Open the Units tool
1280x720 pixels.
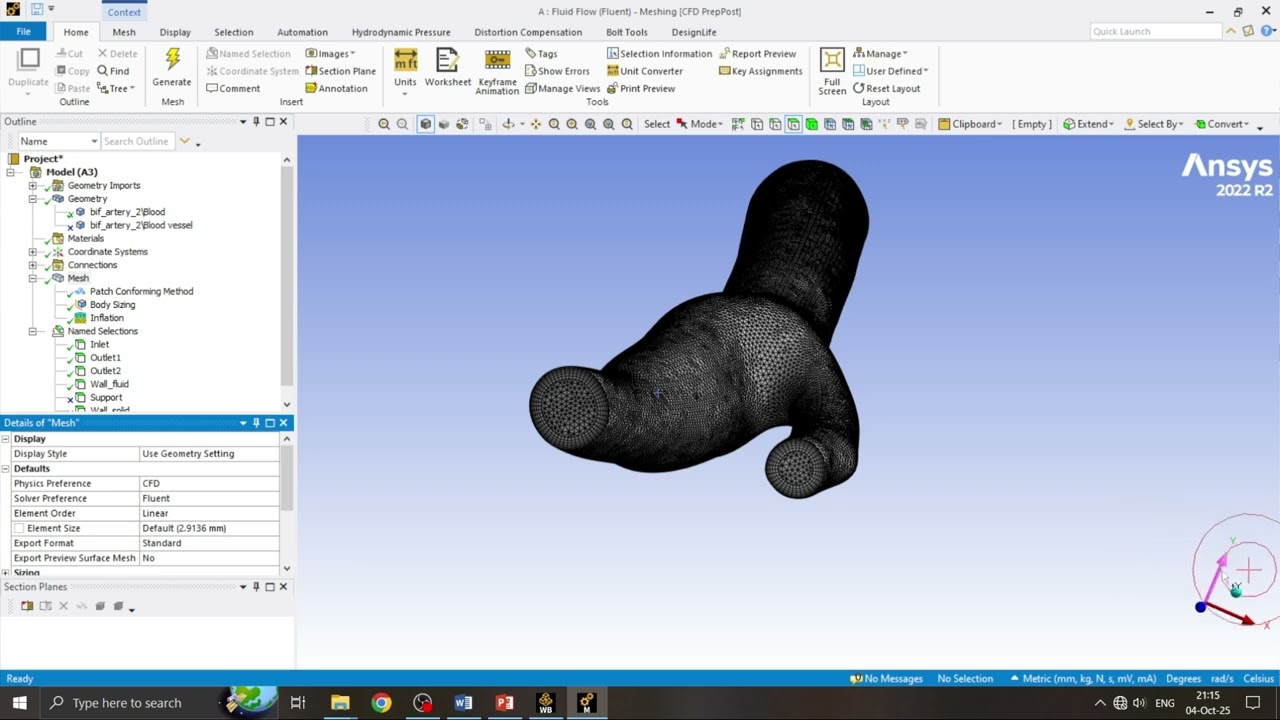(405, 70)
